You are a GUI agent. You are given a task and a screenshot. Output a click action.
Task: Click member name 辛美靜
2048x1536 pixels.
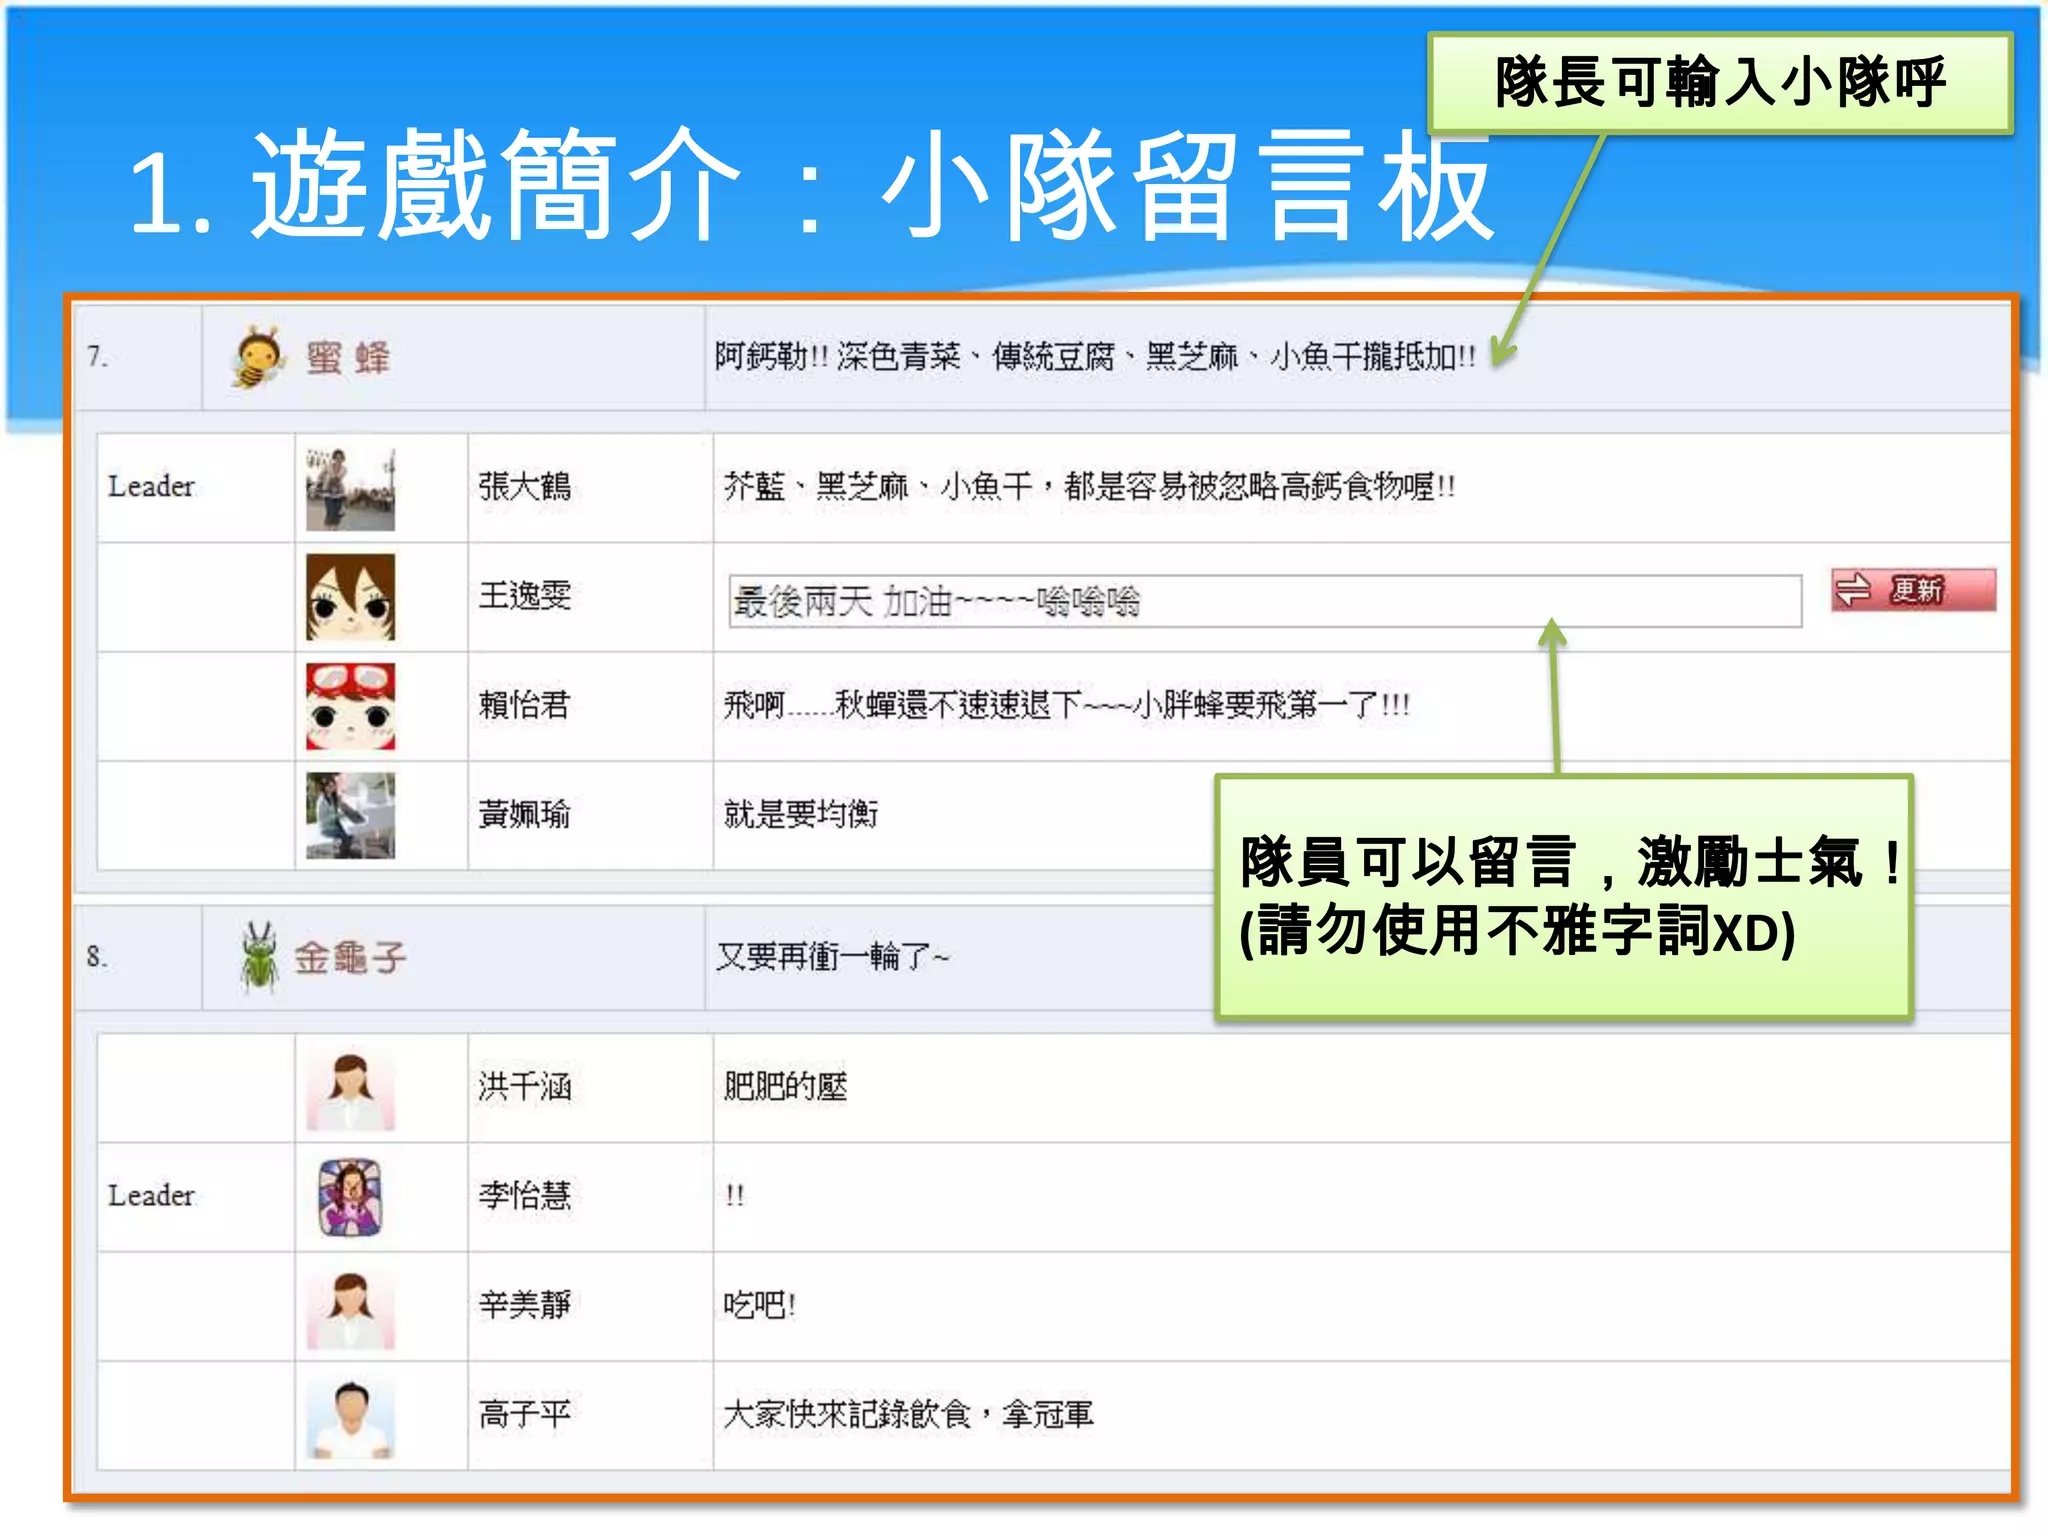pos(524,1304)
